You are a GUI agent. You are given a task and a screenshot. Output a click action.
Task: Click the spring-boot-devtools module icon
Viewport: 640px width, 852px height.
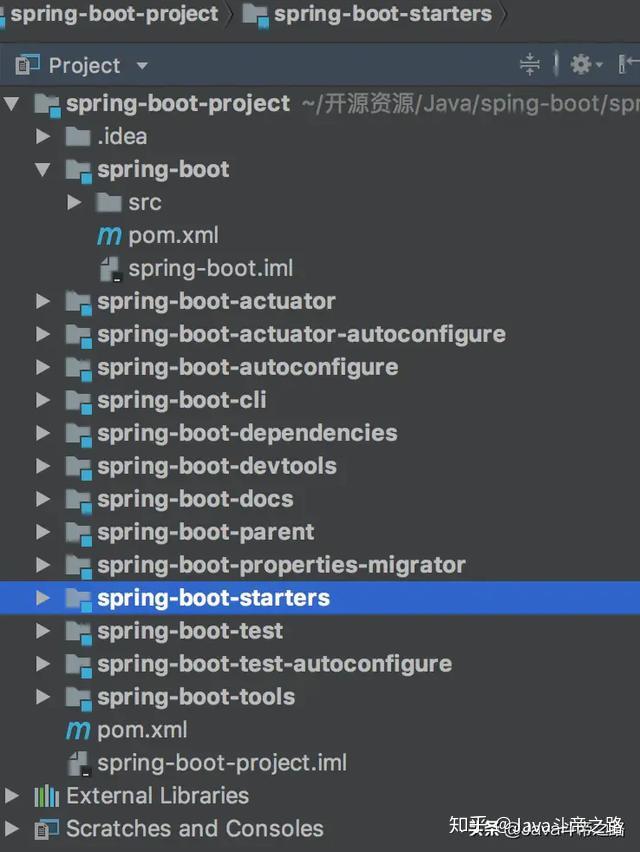pos(78,467)
